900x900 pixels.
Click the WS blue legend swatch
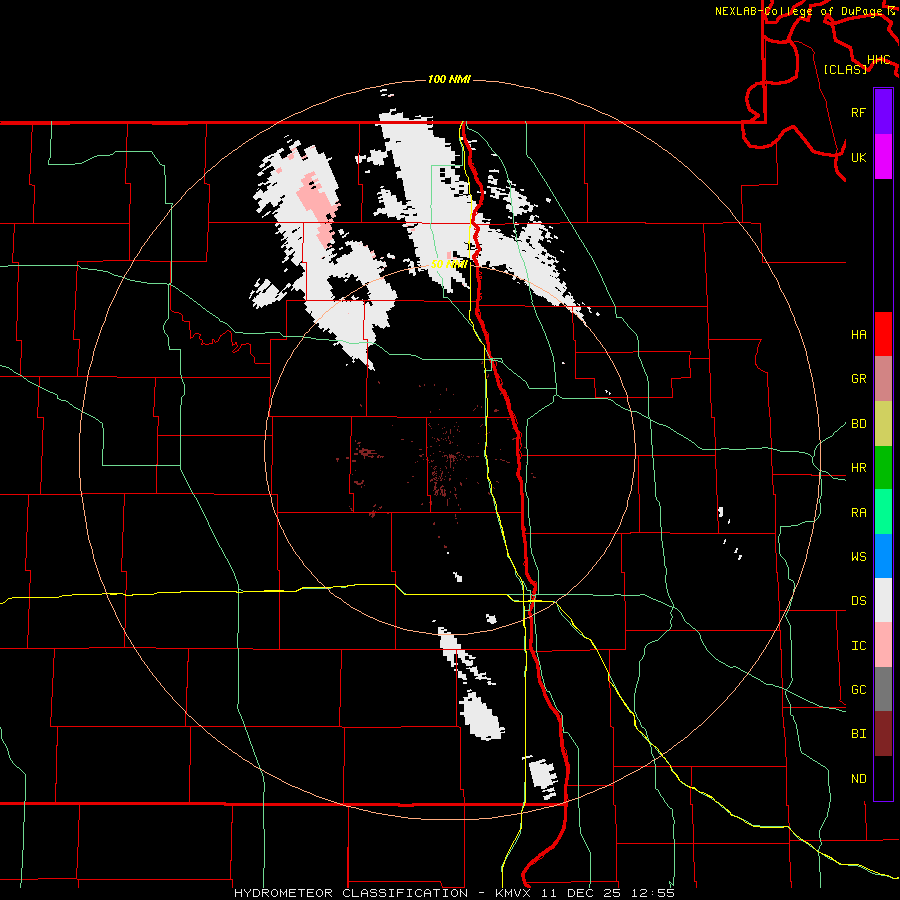click(x=883, y=556)
